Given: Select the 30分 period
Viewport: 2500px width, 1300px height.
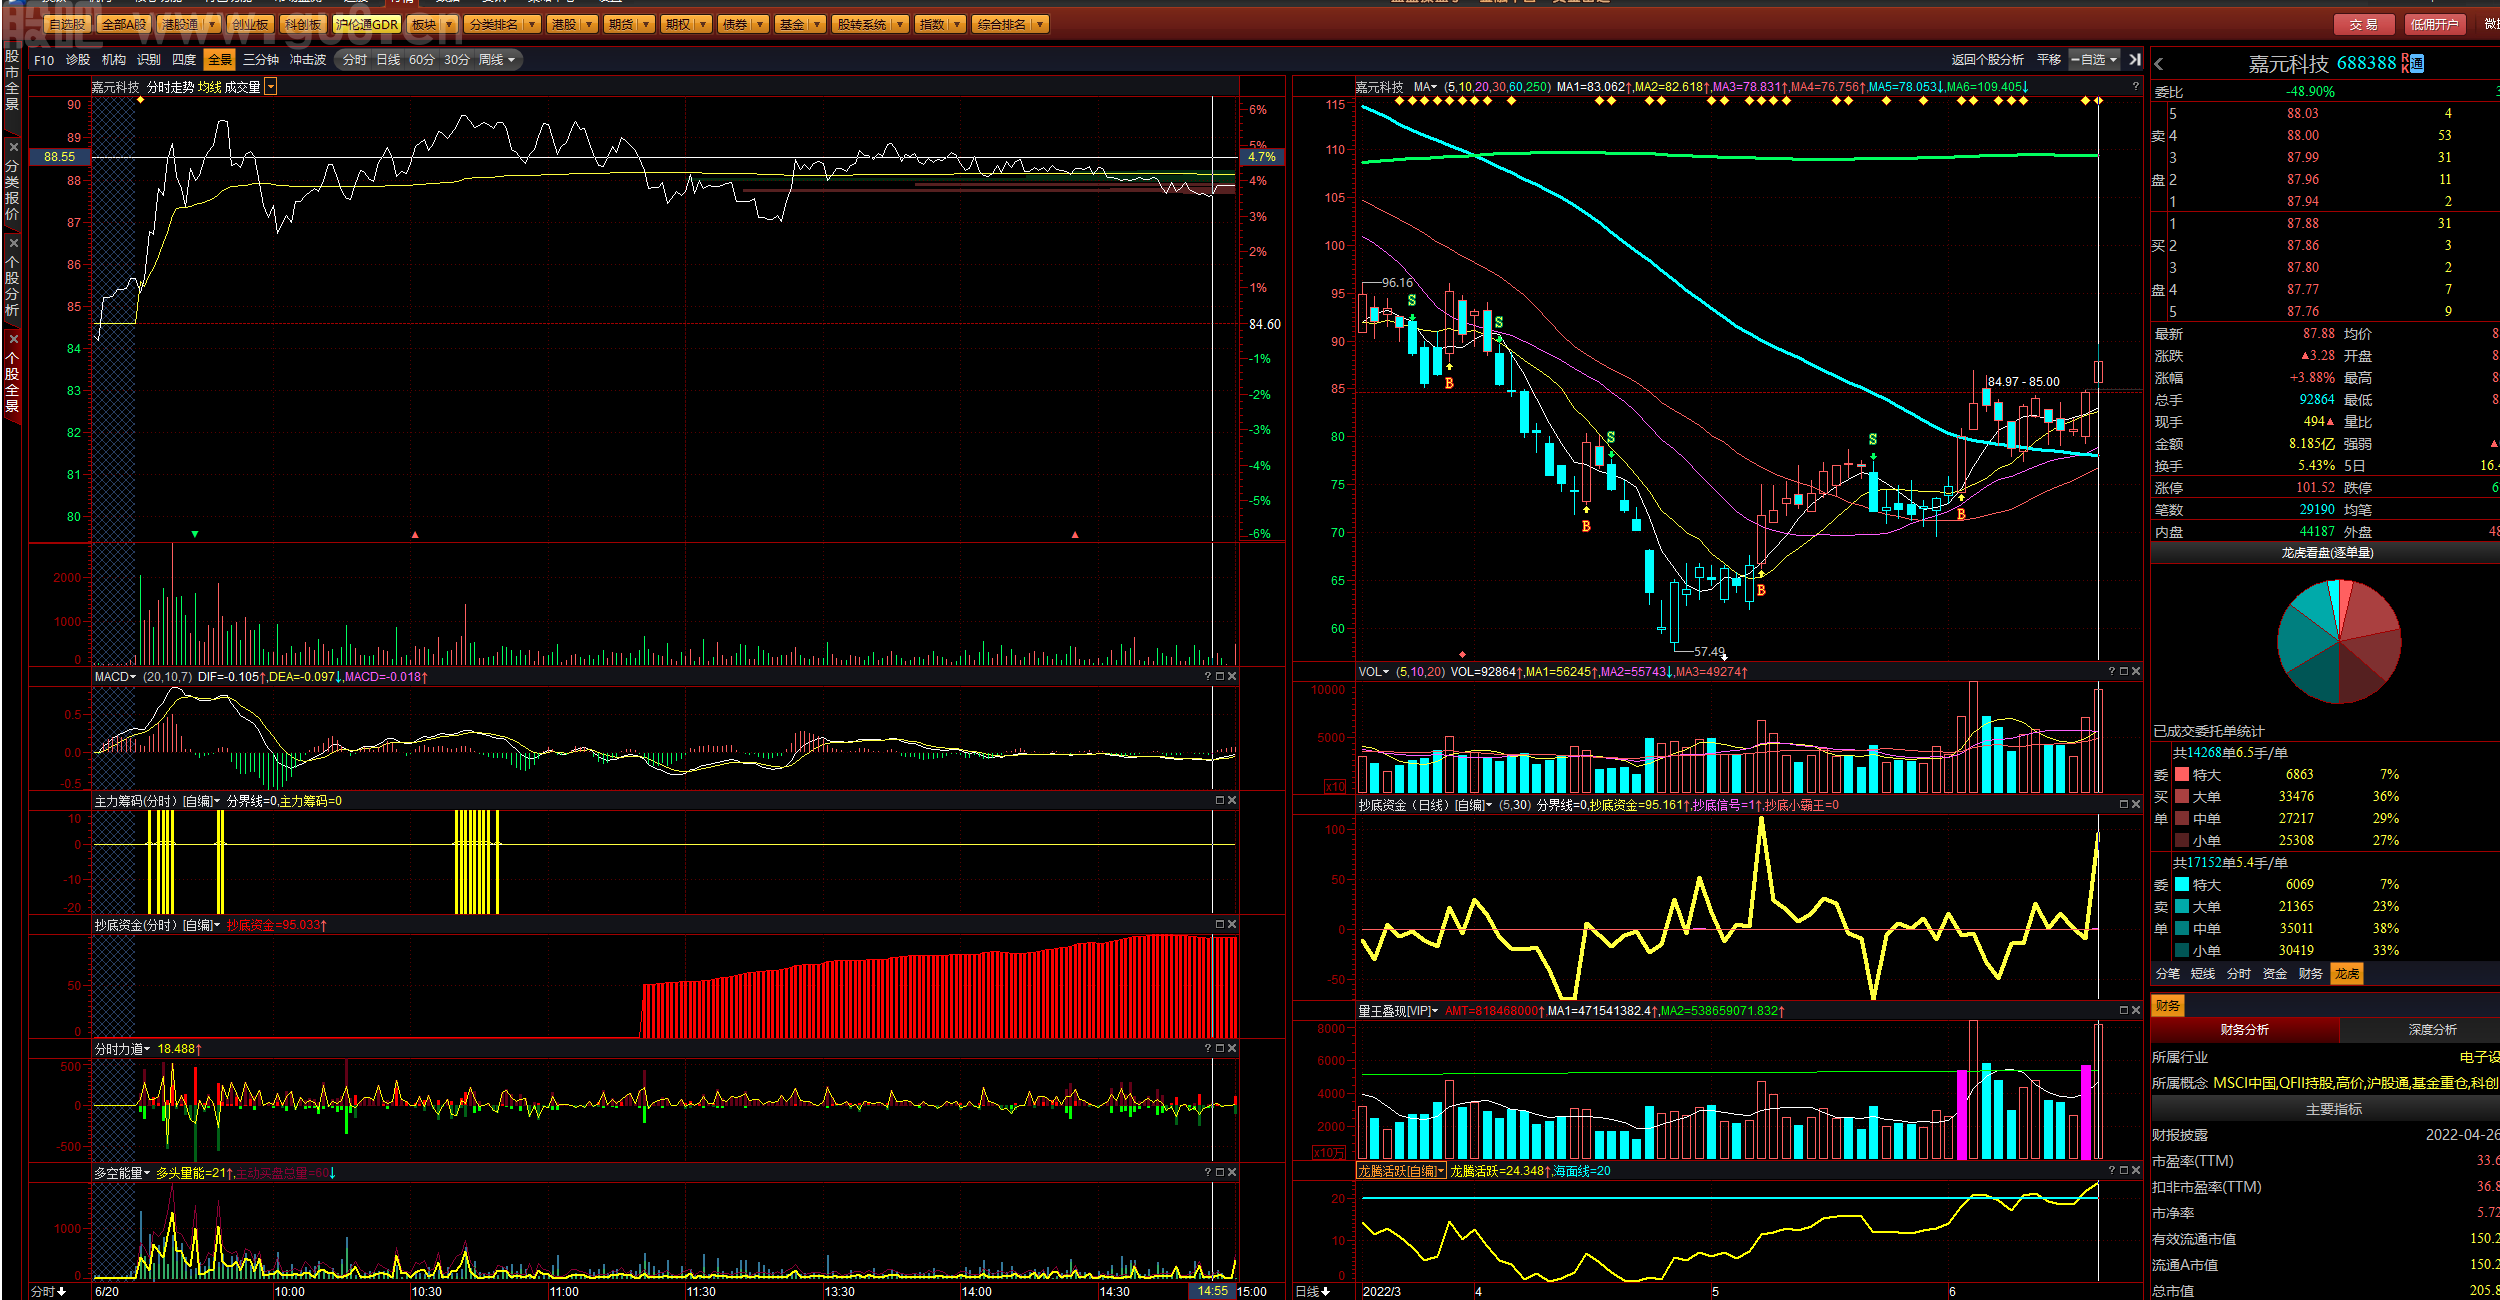Looking at the screenshot, I should pos(457,60).
